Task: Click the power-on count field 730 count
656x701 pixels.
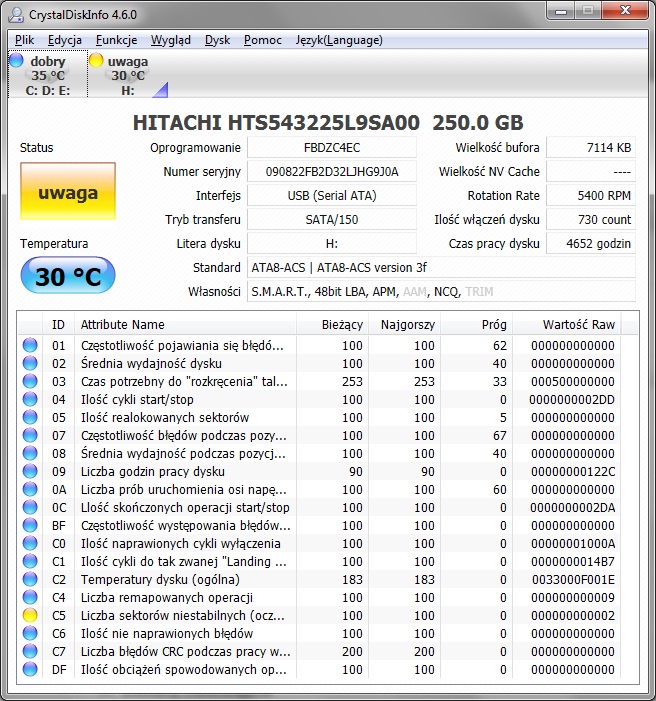Action: tap(591, 220)
